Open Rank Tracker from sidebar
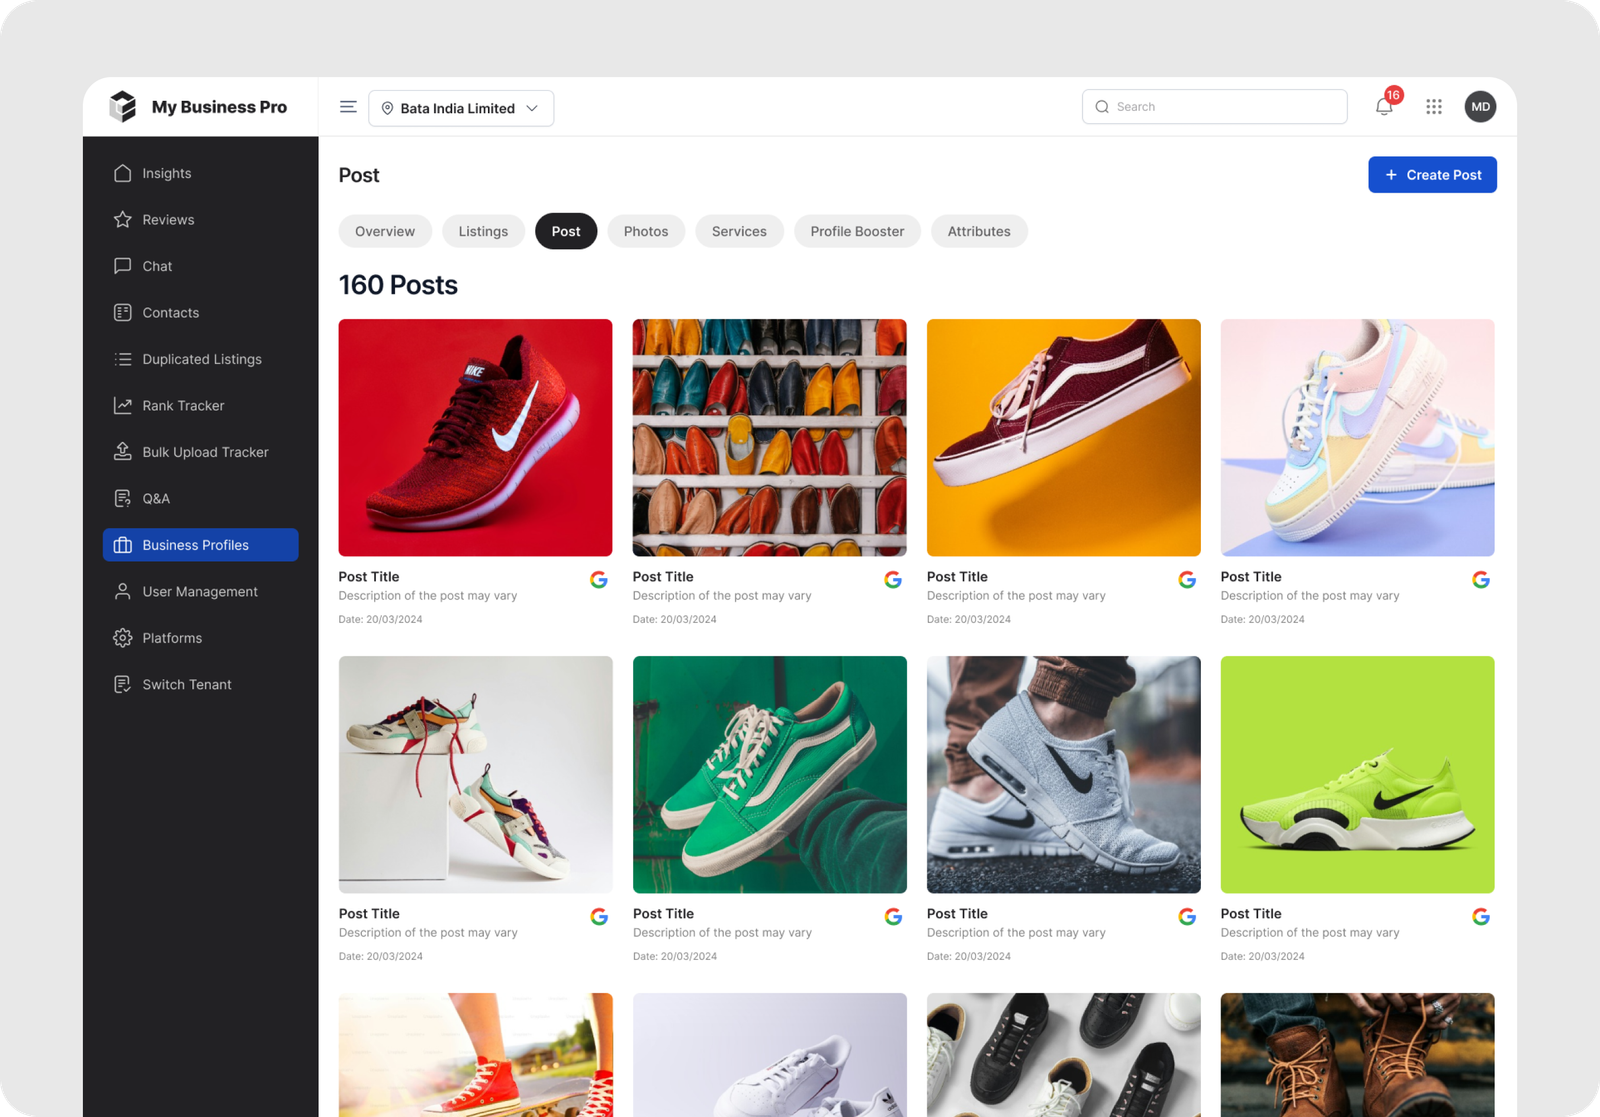The width and height of the screenshot is (1600, 1117). click(183, 406)
